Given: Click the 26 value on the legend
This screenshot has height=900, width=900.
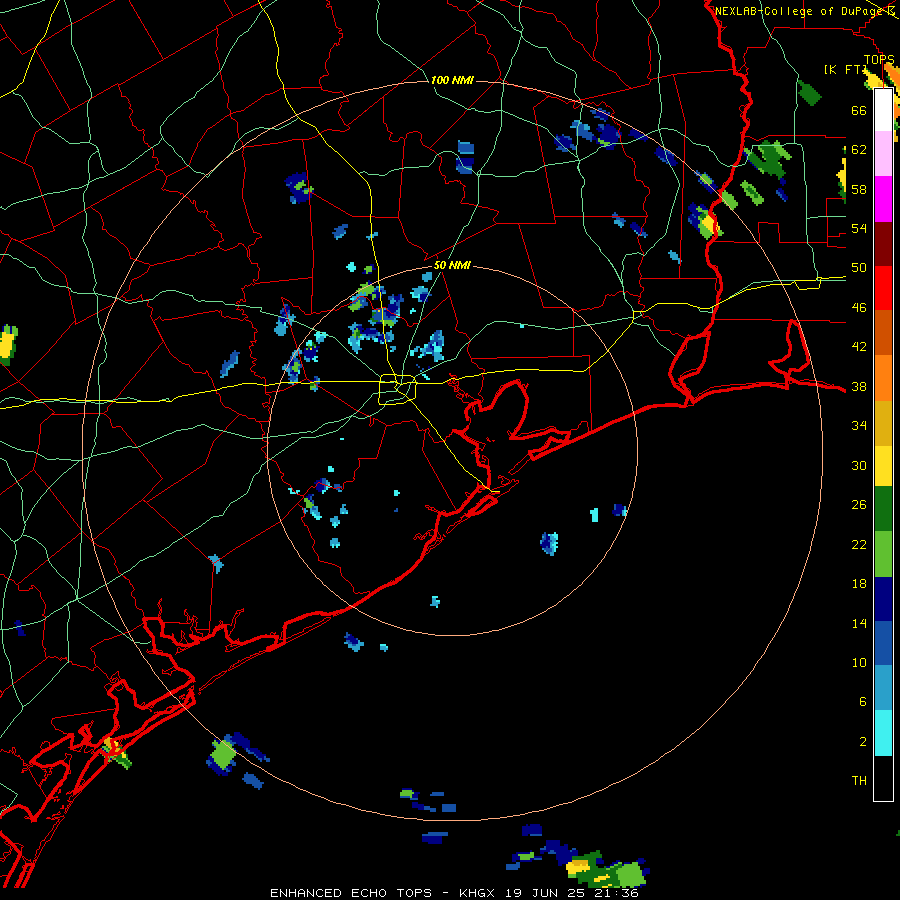Looking at the screenshot, I should [859, 505].
